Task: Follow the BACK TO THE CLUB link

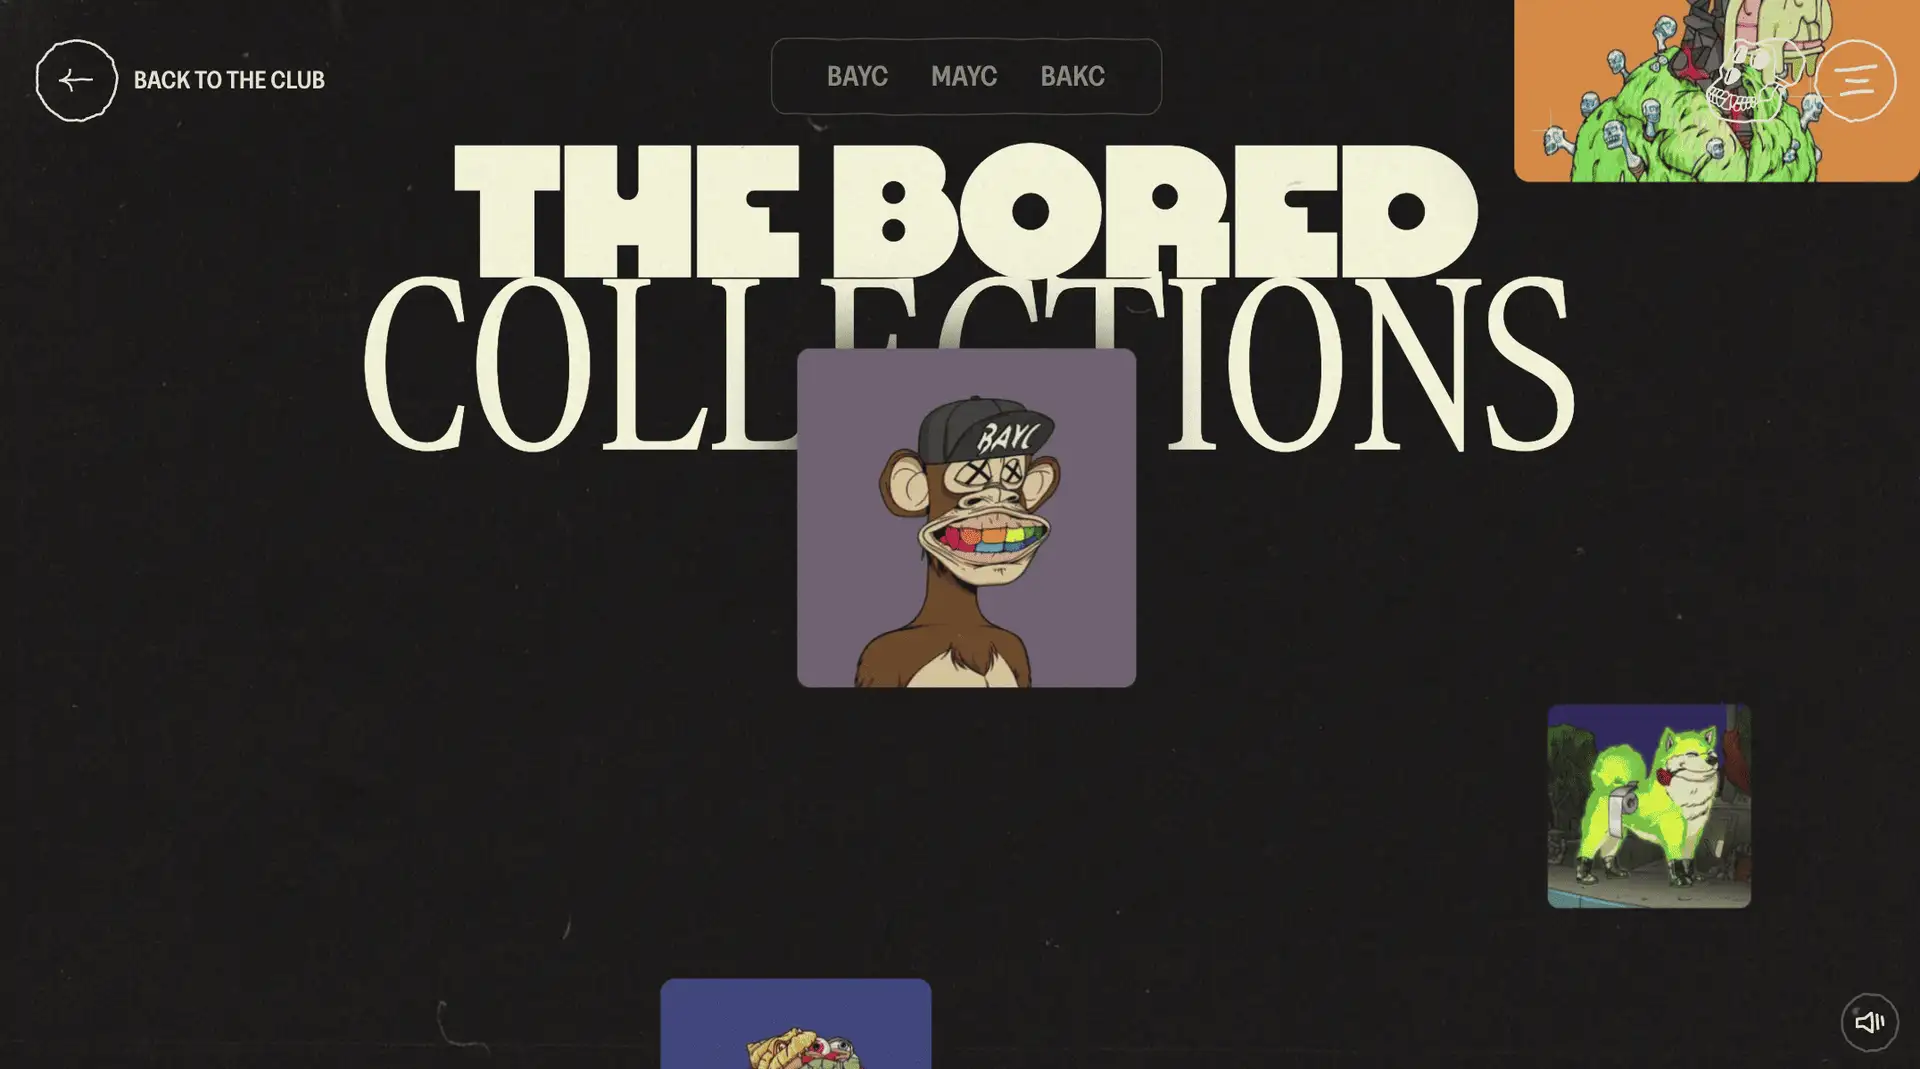Action: click(229, 80)
